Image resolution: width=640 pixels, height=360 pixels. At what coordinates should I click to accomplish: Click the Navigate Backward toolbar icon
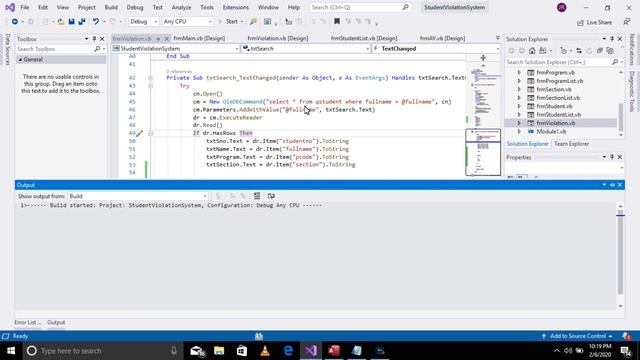click(14, 22)
